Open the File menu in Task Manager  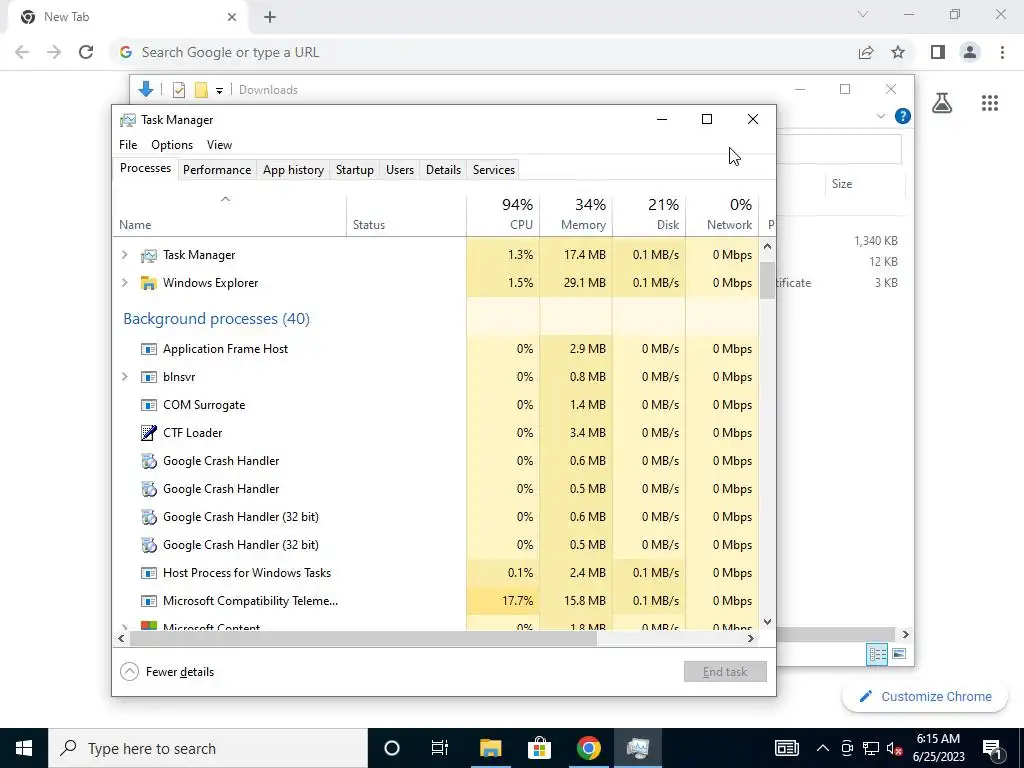coord(128,145)
